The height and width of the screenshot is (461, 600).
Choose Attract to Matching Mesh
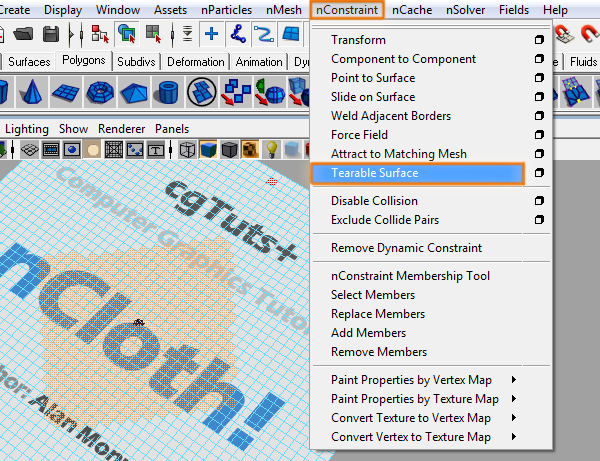398,154
